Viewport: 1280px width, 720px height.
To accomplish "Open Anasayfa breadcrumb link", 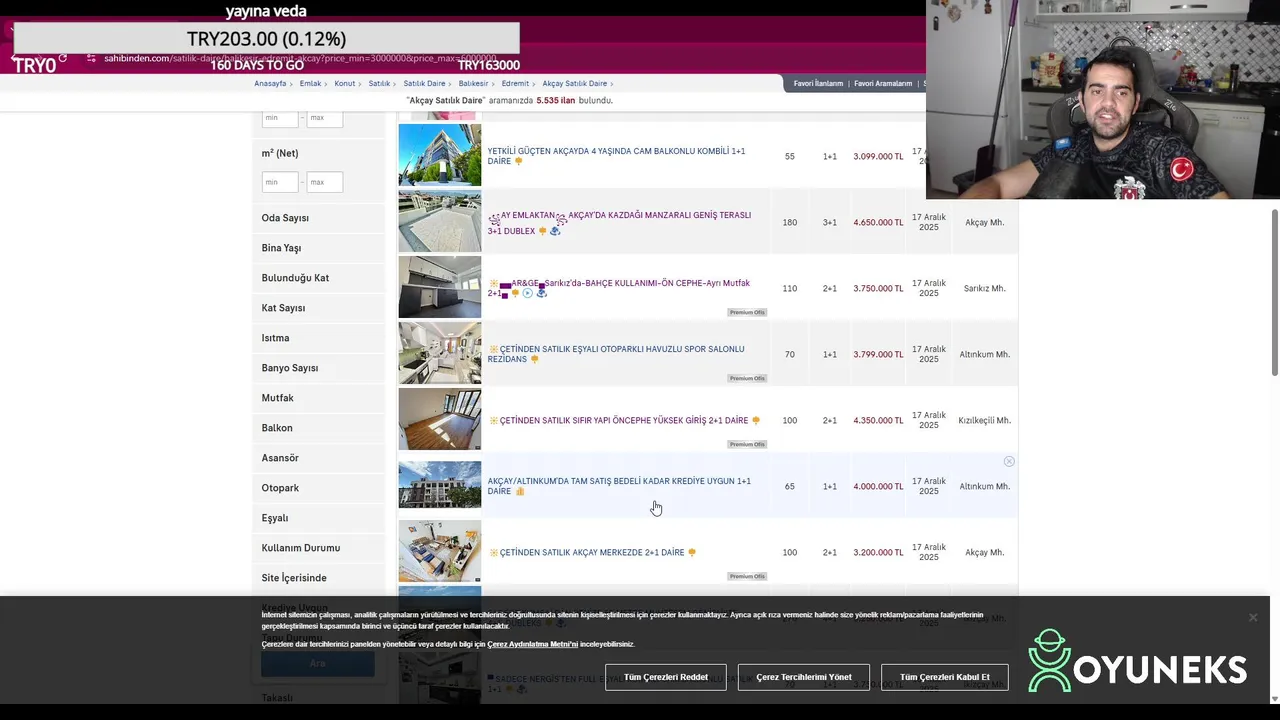I will point(270,84).
